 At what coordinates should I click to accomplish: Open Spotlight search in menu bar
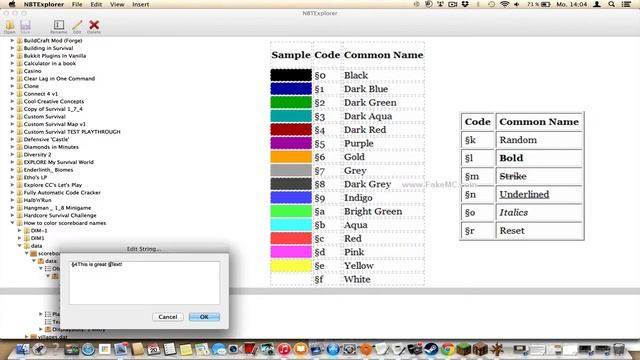pyautogui.click(x=611, y=4)
